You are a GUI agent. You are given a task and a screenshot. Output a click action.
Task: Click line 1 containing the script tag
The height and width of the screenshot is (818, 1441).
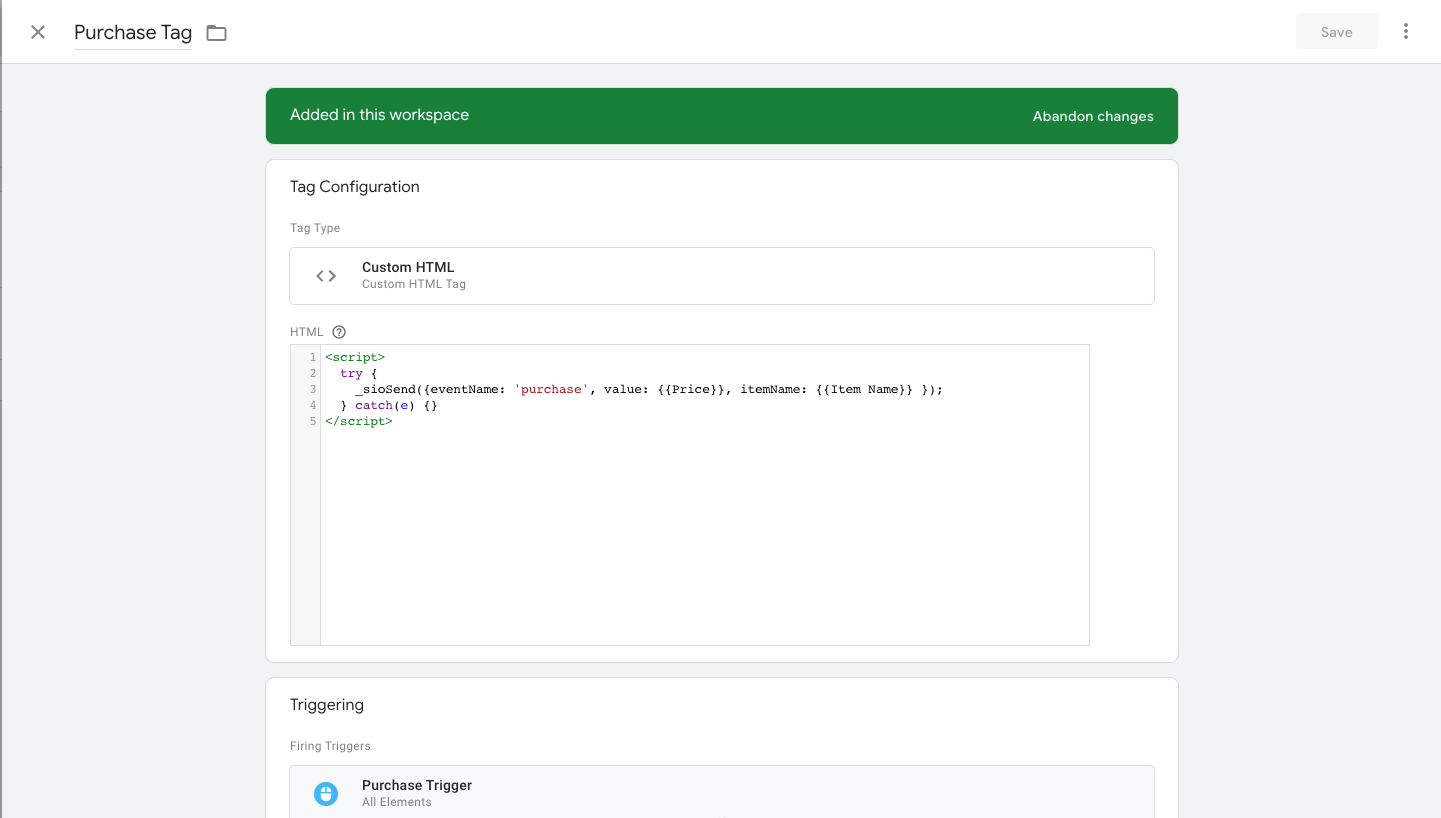pos(355,357)
